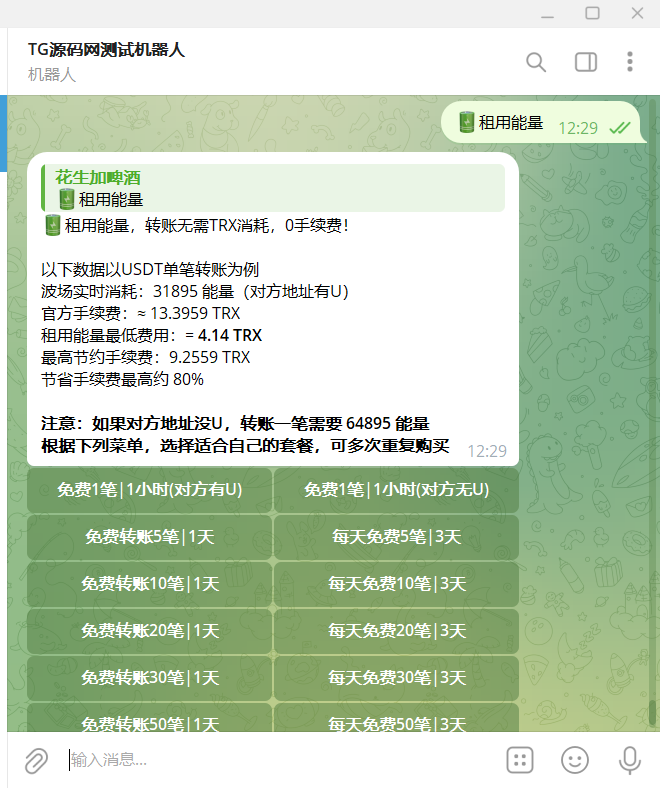This screenshot has width=660, height=788.
Task: Pick the 免费转账10笔|1天 option
Action: pos(149,584)
